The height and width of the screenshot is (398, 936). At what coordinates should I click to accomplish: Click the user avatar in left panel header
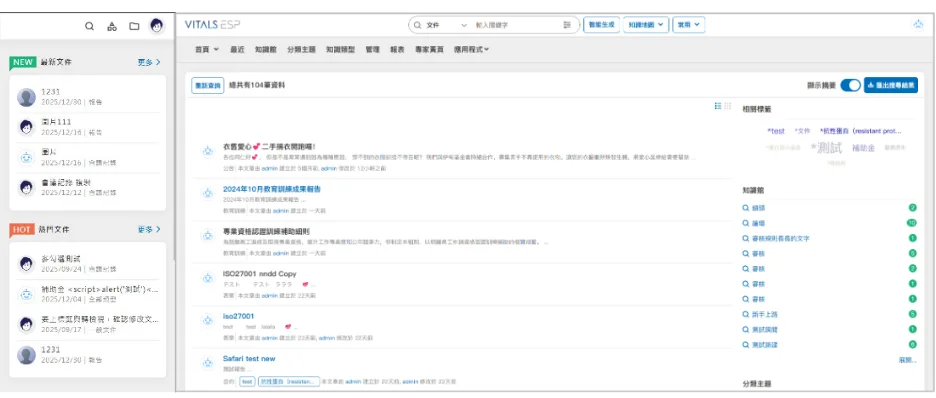pos(156,26)
